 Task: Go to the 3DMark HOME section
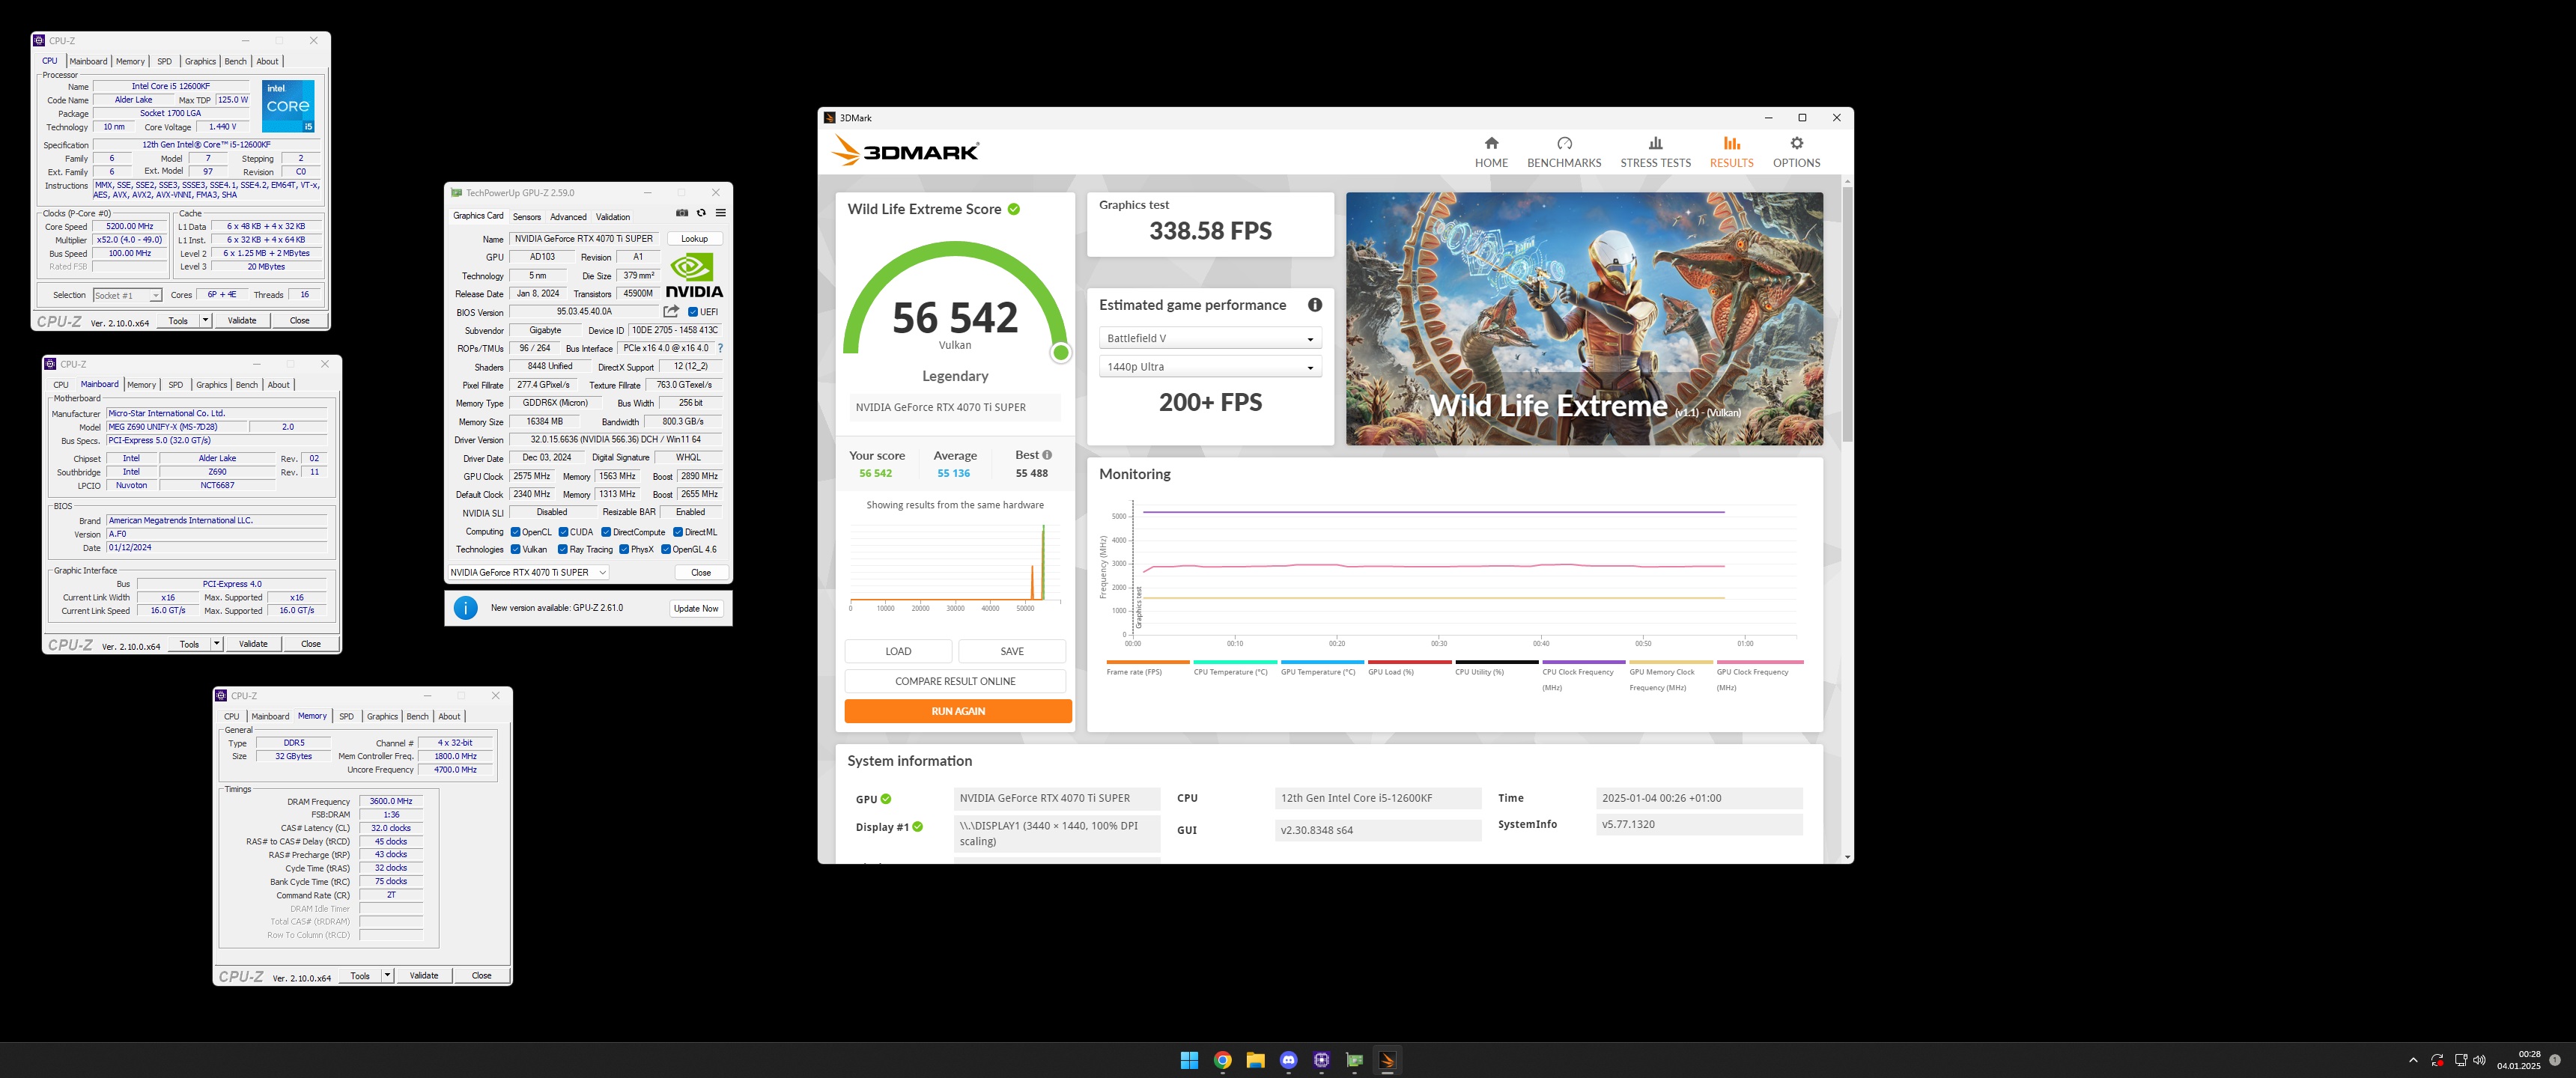click(x=1491, y=152)
